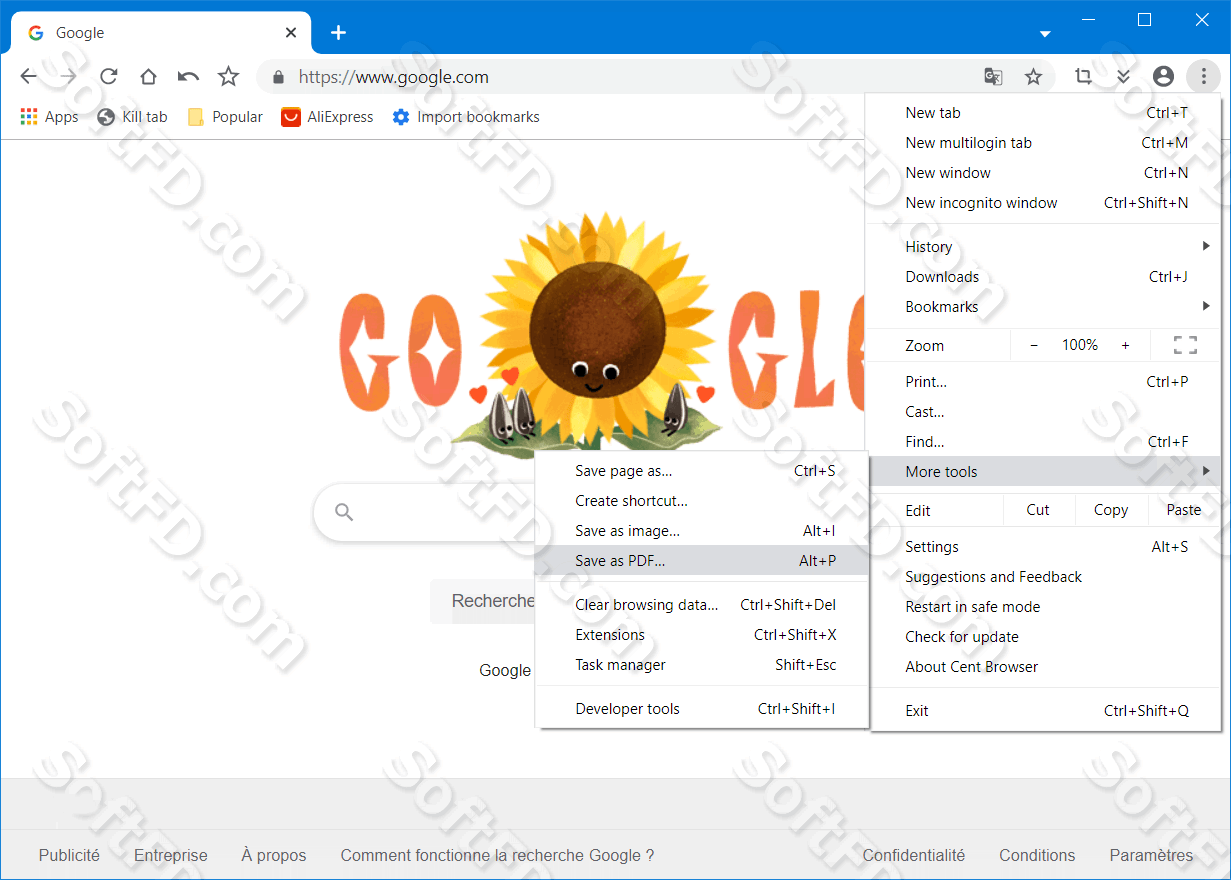Click the À propos footer link
The height and width of the screenshot is (880, 1231).
point(274,856)
